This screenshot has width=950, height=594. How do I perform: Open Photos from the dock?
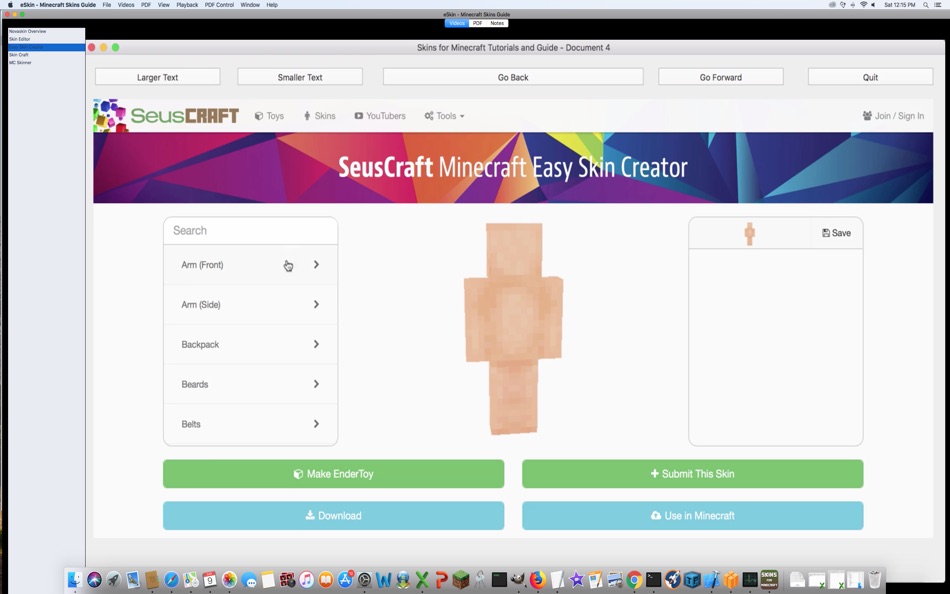point(229,579)
